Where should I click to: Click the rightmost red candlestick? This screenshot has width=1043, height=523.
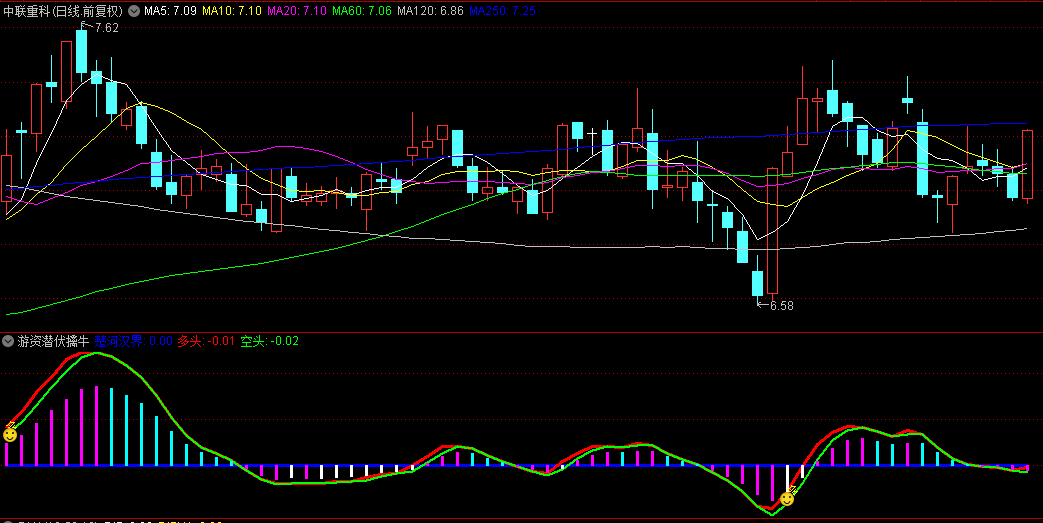(1027, 165)
